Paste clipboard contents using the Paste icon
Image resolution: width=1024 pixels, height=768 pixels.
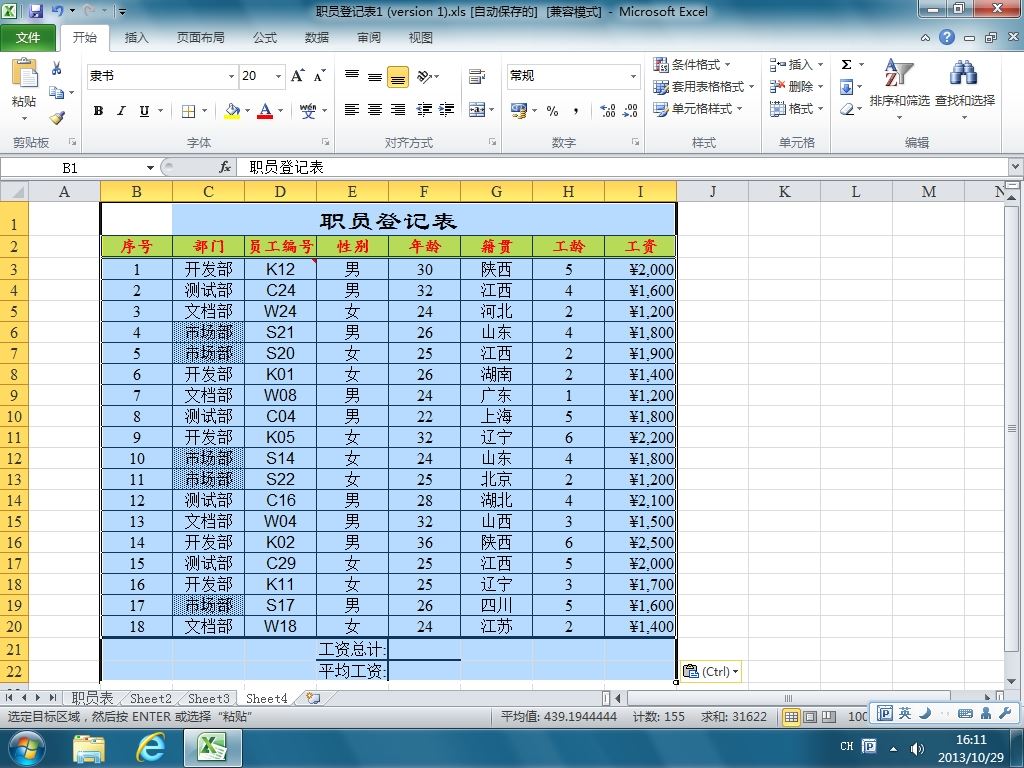(x=24, y=72)
